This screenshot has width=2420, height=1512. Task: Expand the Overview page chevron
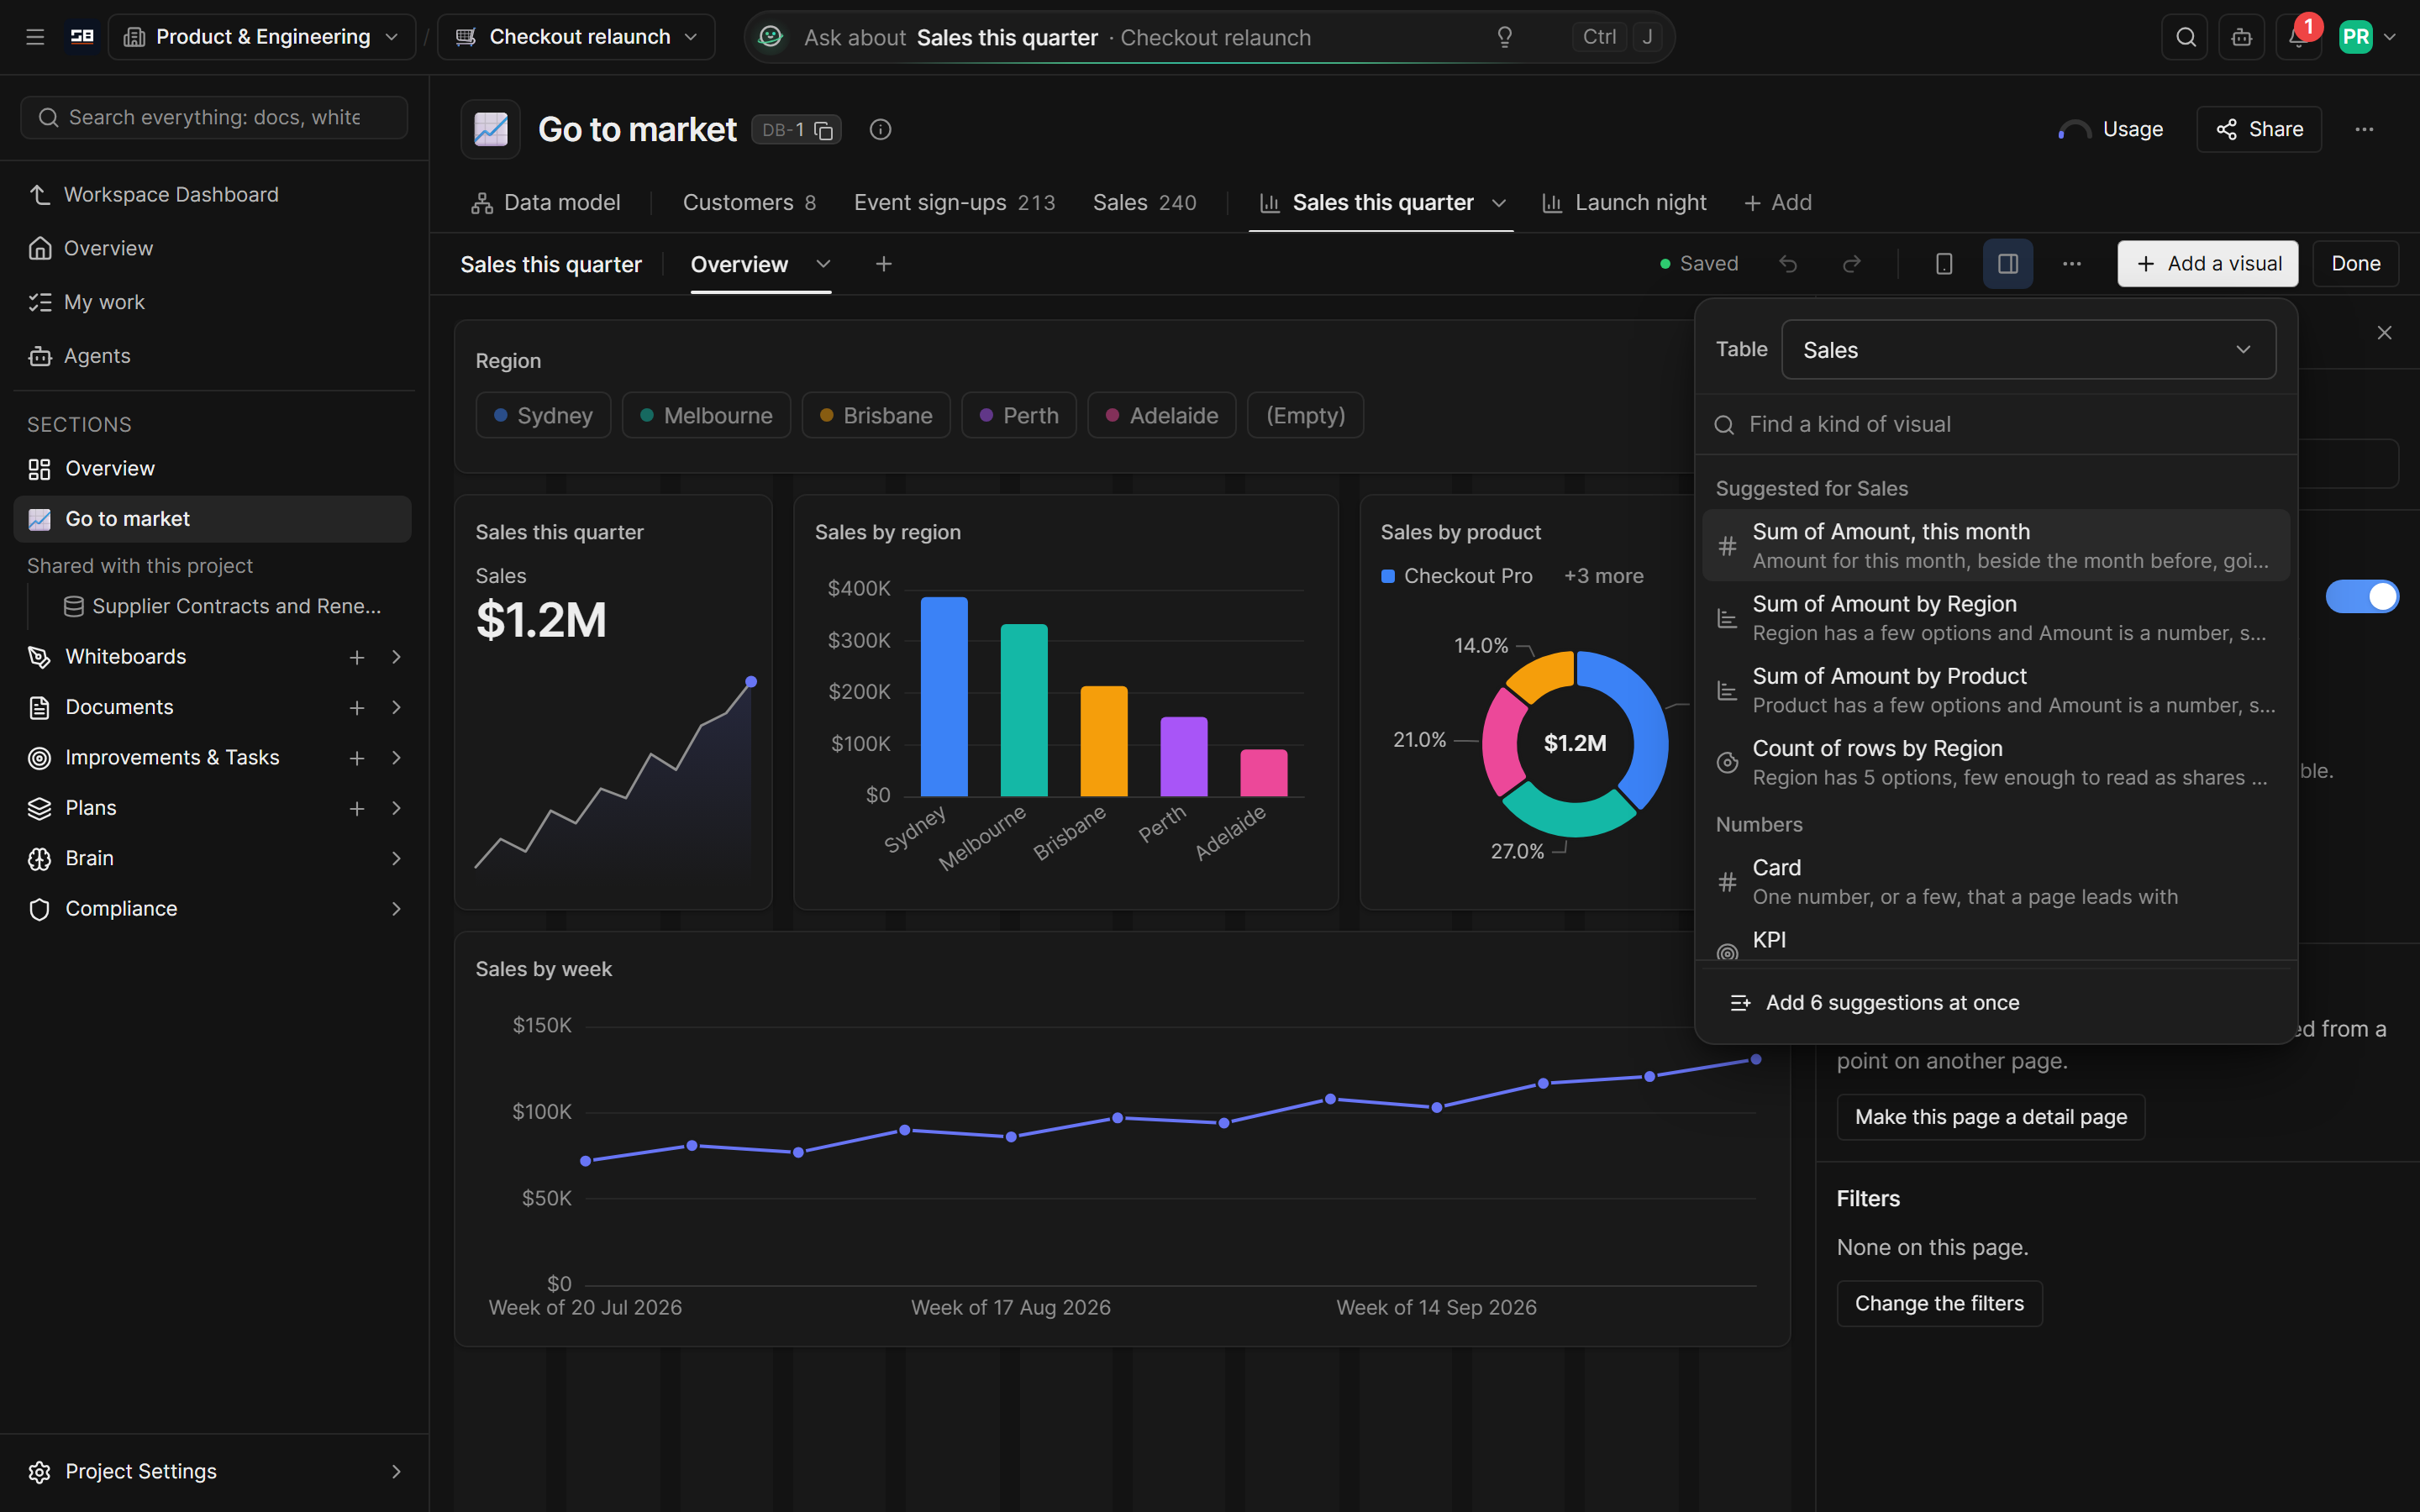(822, 264)
